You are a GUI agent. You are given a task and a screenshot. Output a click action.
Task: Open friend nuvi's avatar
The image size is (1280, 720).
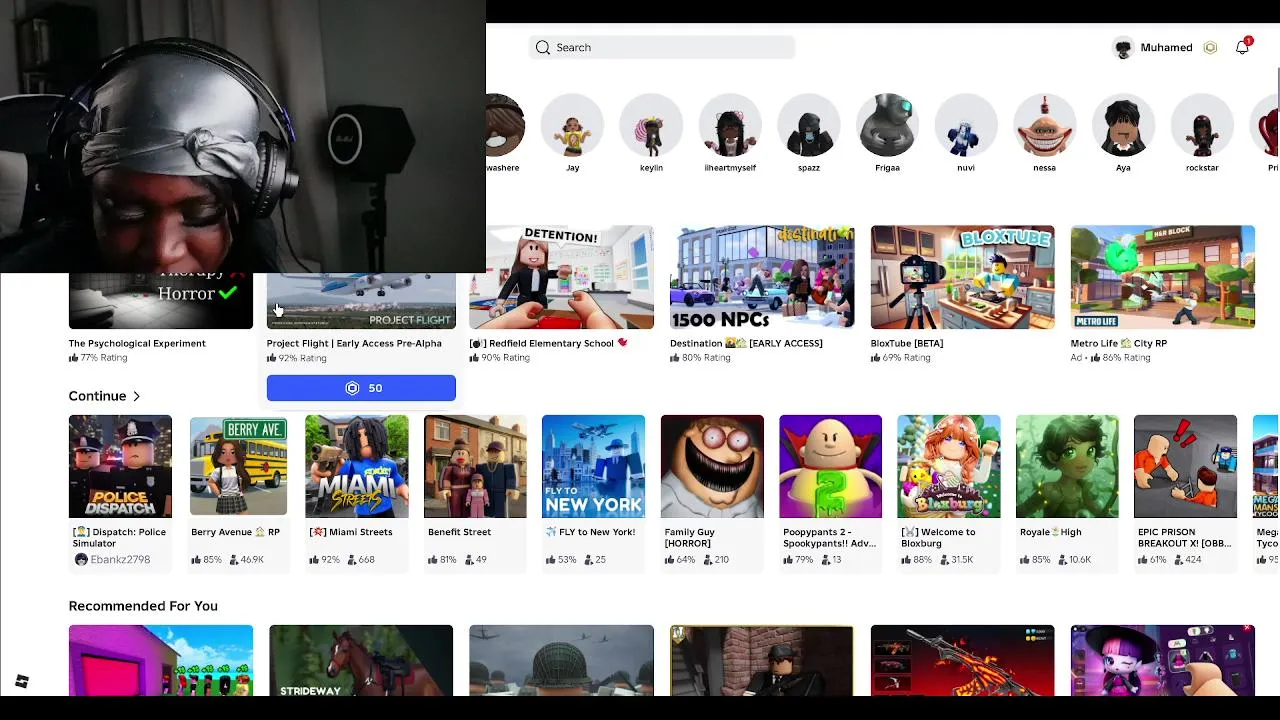click(966, 126)
